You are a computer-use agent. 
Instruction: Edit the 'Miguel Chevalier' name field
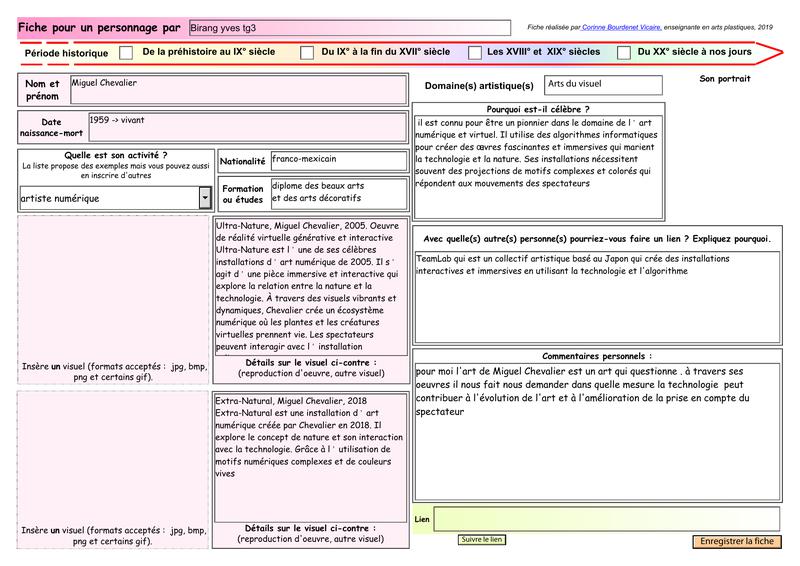click(x=237, y=88)
